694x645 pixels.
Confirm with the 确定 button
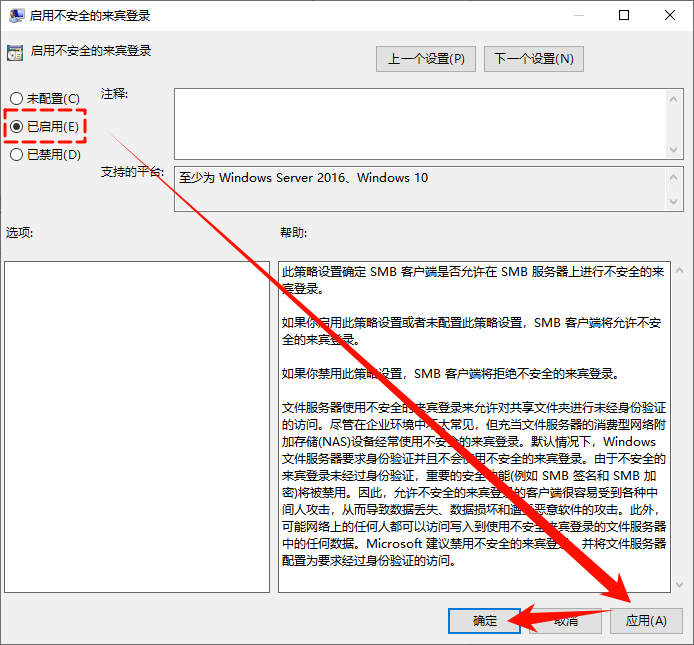485,621
